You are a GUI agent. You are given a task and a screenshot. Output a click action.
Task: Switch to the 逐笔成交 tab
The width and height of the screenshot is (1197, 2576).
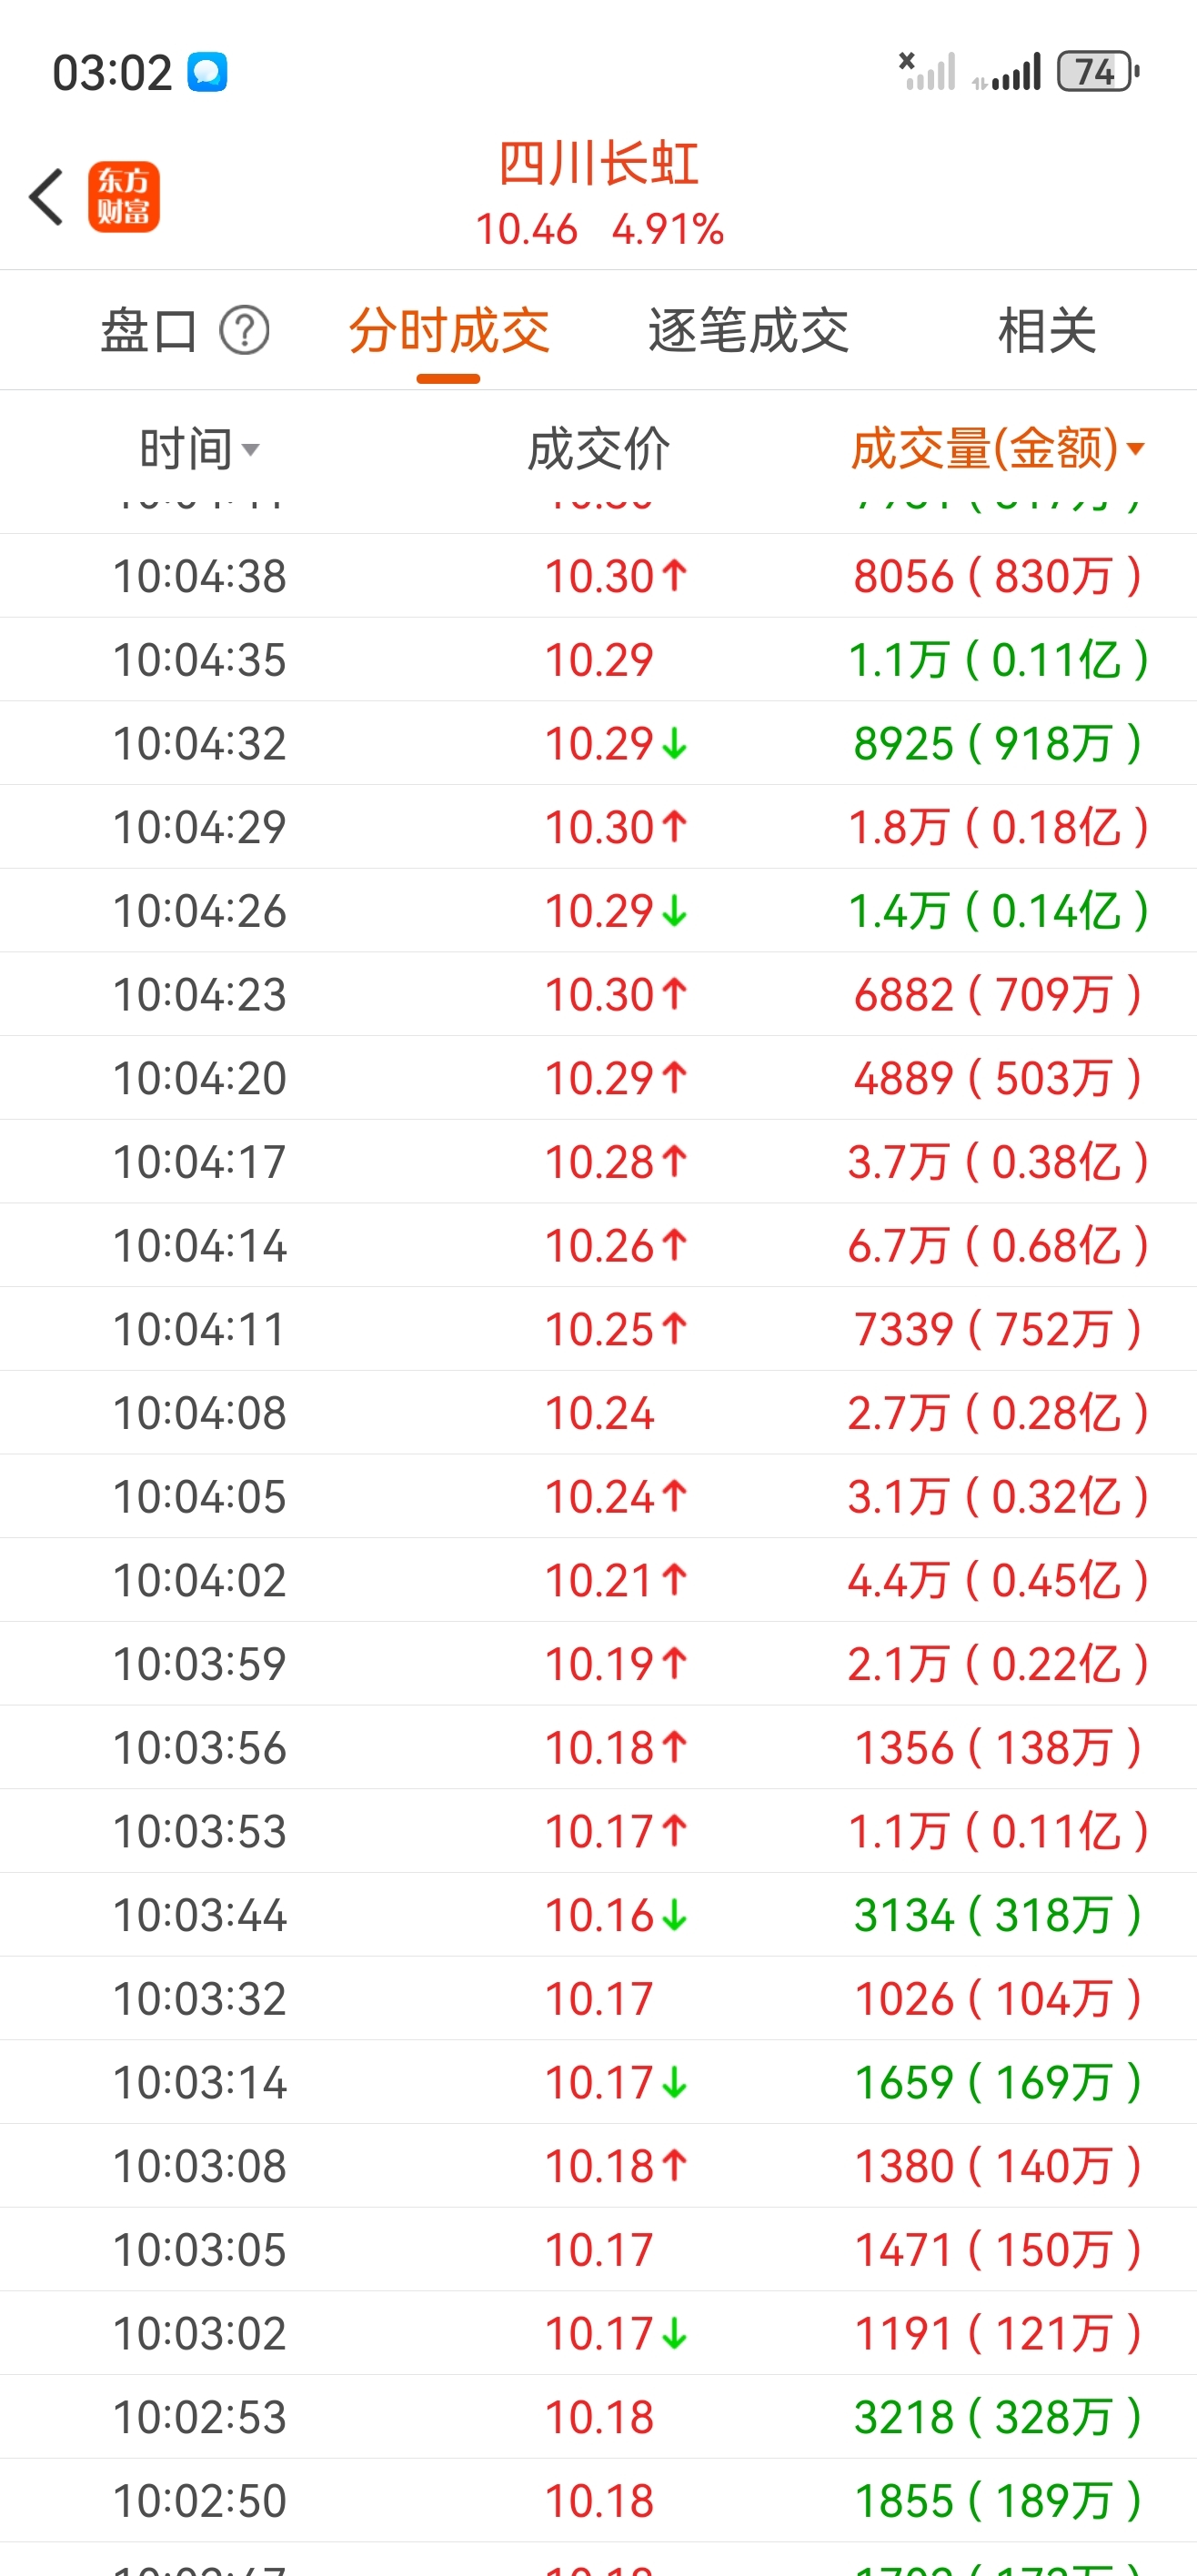748,331
